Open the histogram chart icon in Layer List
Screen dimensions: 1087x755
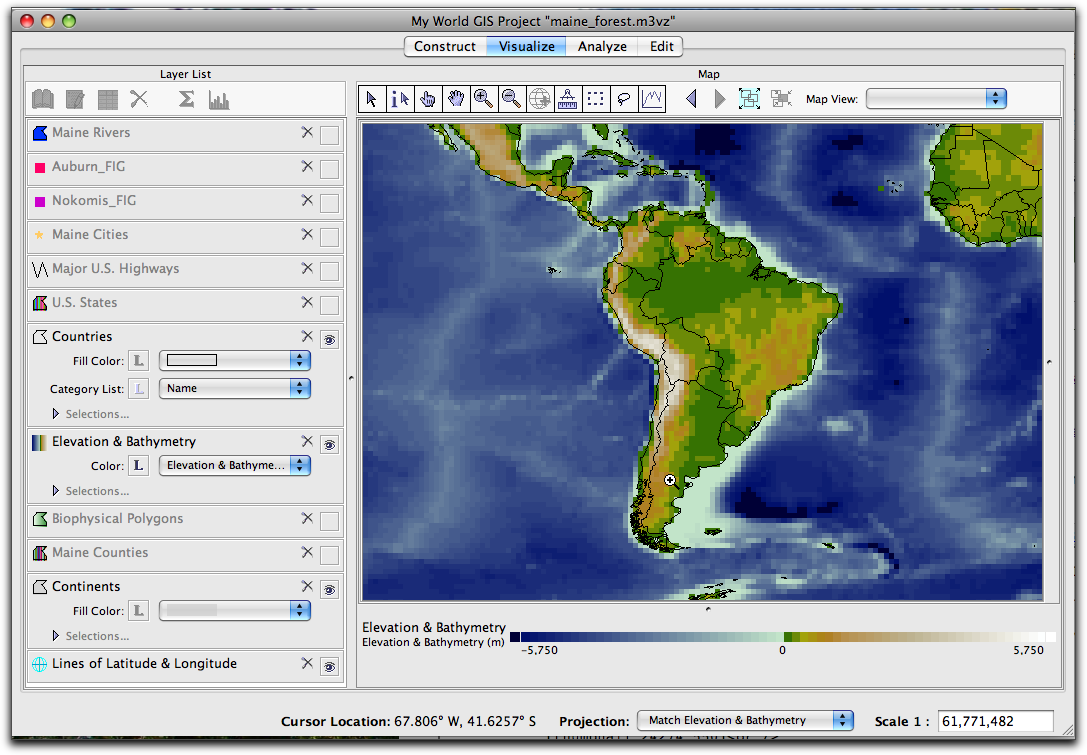(219, 99)
